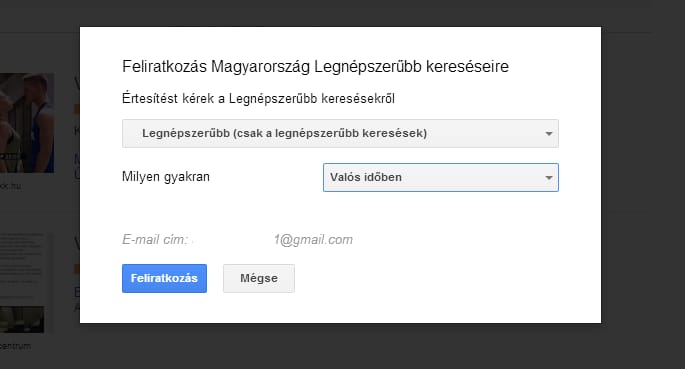Click the Feliratkozás subscribe button
Image resolution: width=685 pixels, height=369 pixels.
click(164, 278)
